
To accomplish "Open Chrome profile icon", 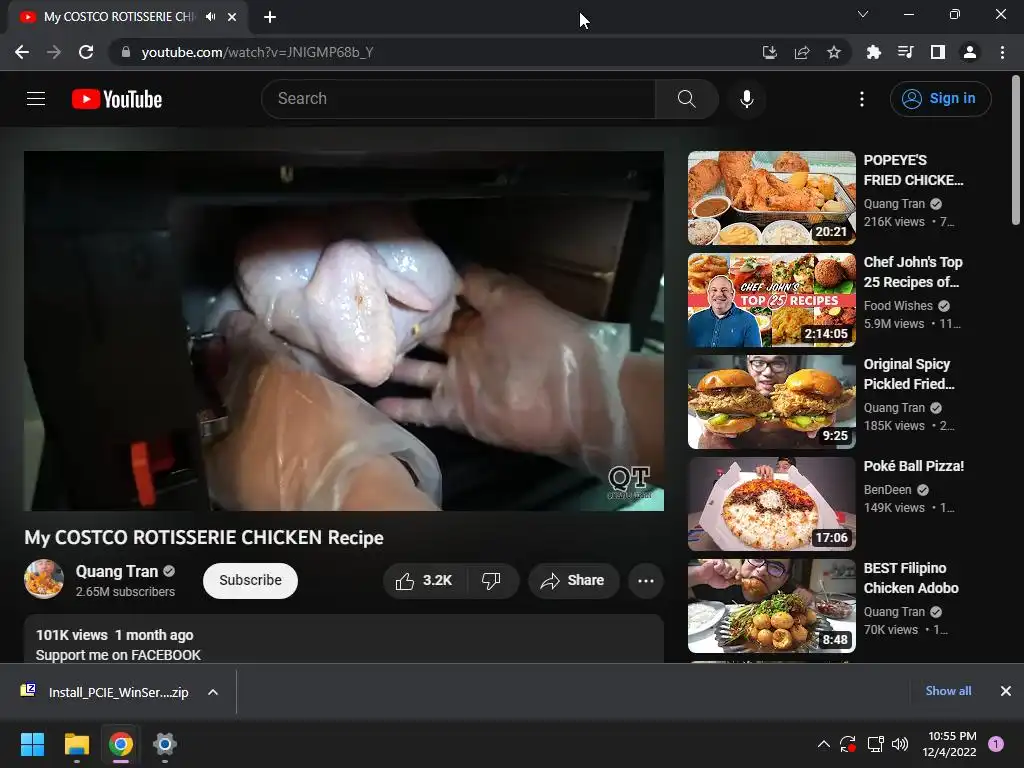I will (970, 52).
